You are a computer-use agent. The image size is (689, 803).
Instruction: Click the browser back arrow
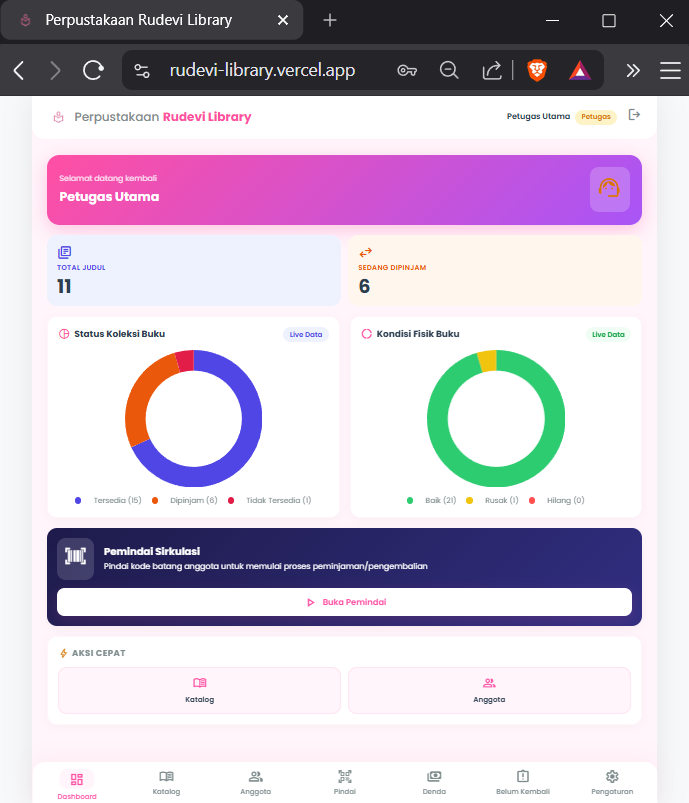19,70
